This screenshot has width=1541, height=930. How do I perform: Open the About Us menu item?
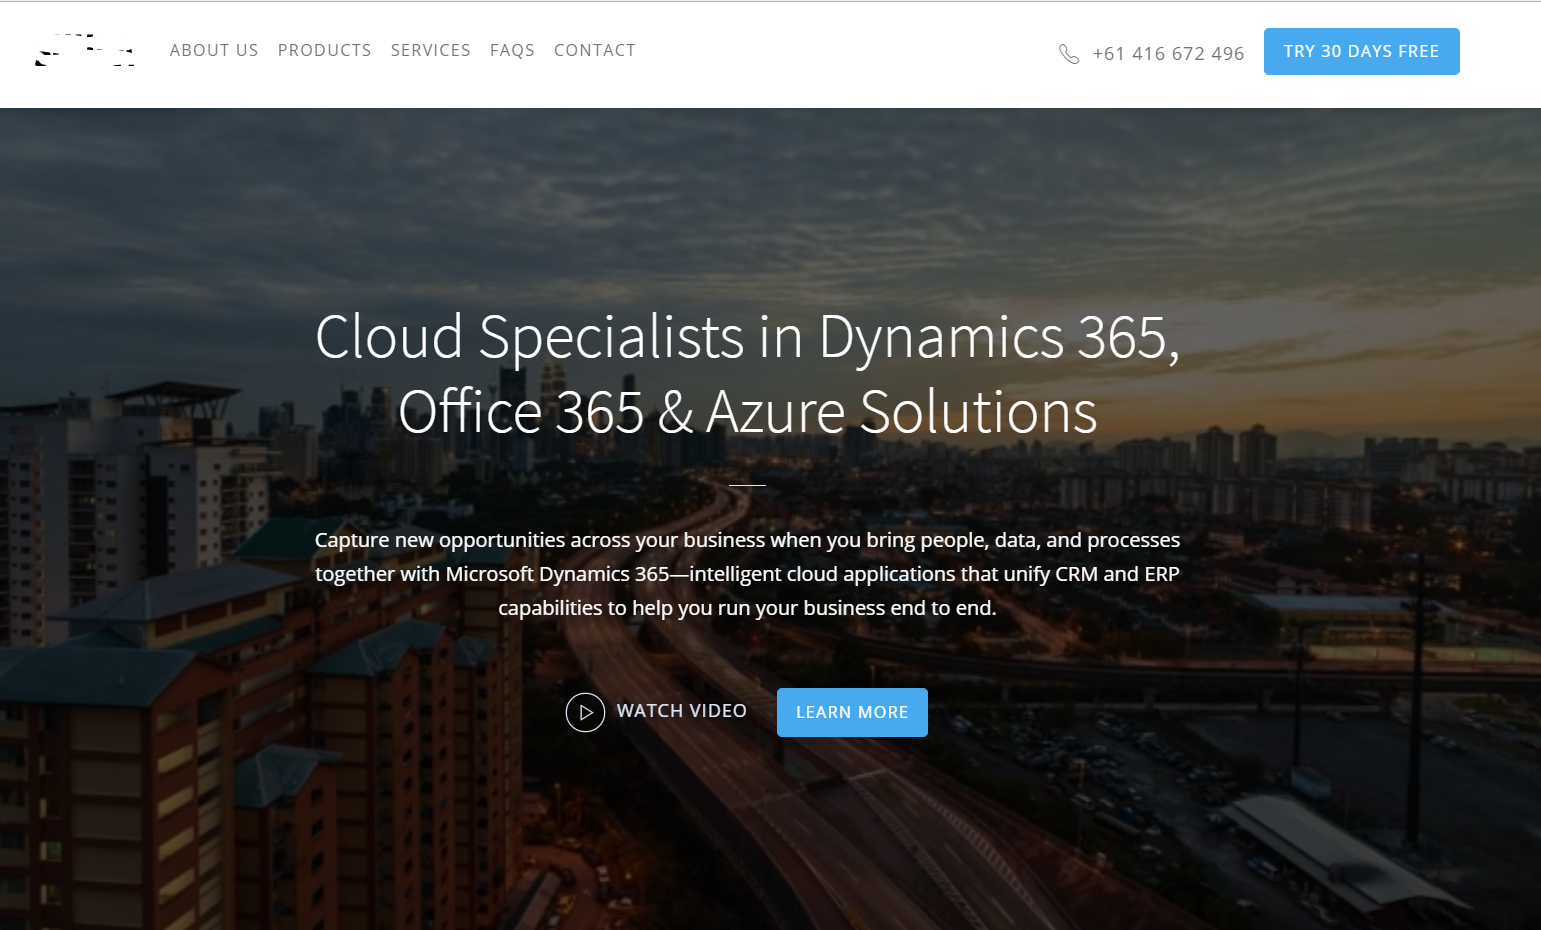(214, 50)
